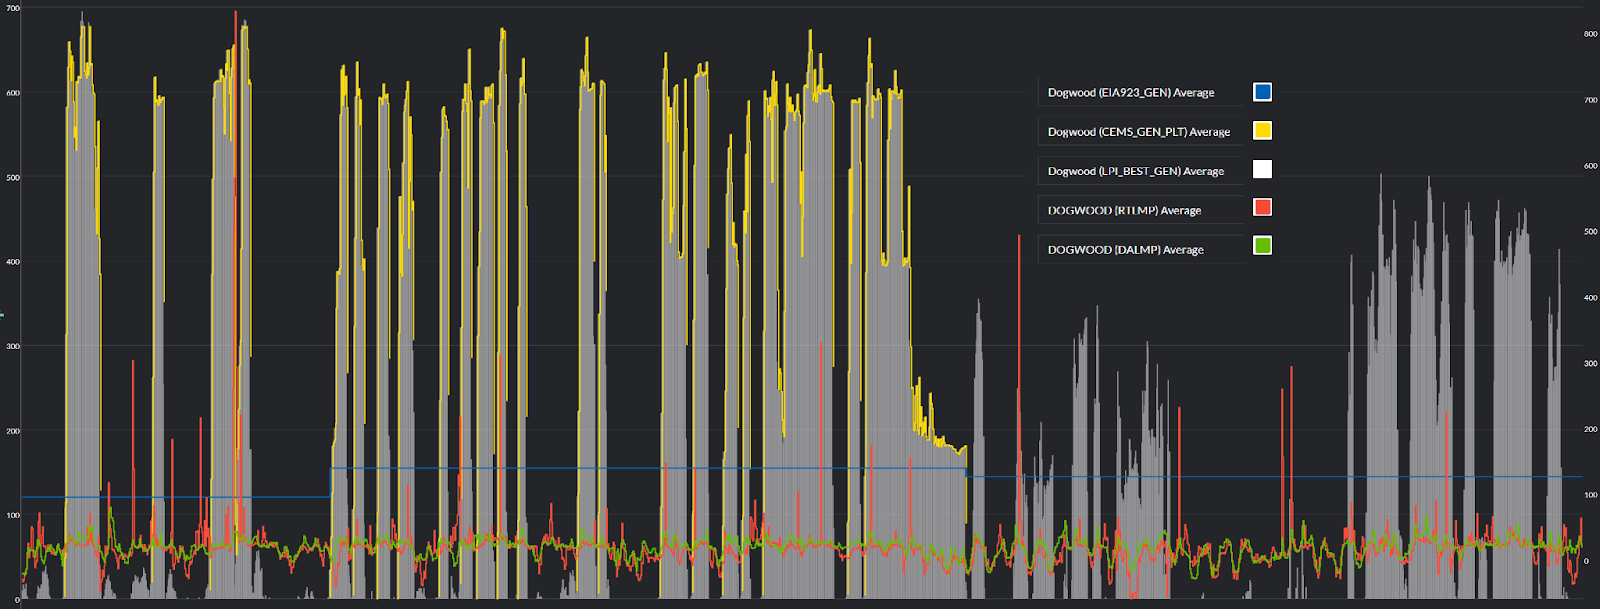Click the 500 tick on the left axis

[13, 178]
